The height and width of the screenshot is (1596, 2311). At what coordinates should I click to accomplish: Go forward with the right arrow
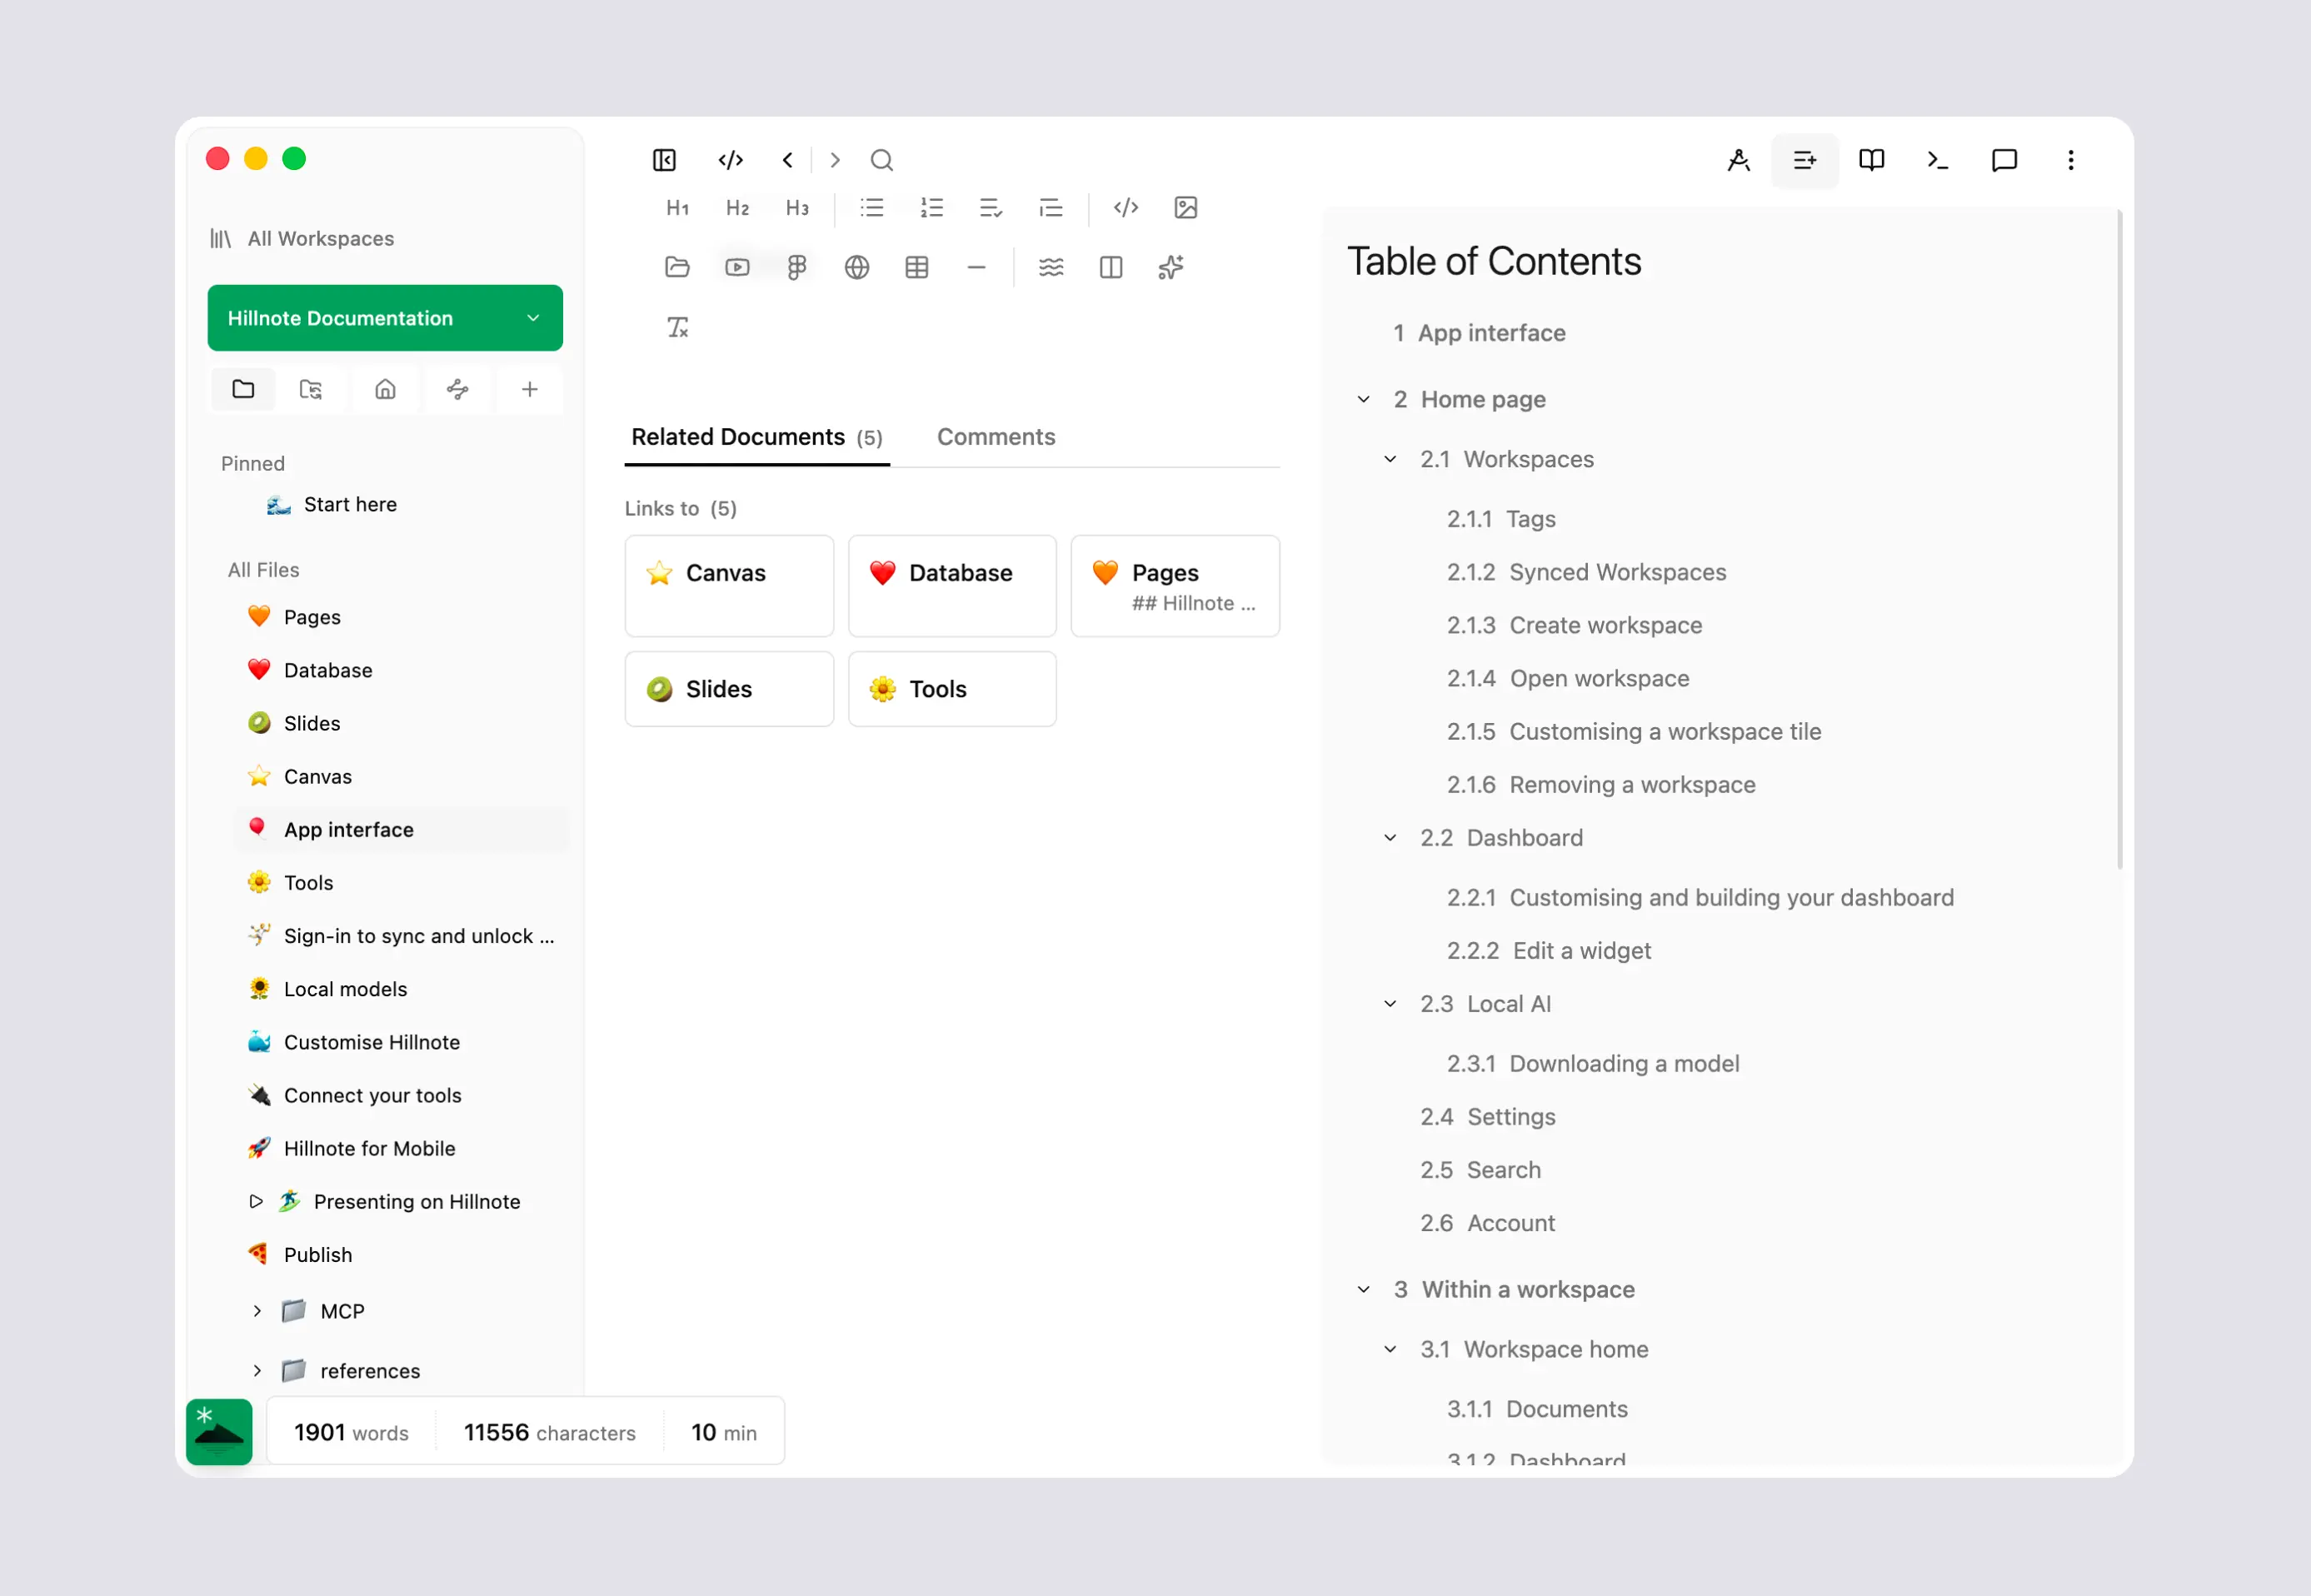[x=835, y=160]
